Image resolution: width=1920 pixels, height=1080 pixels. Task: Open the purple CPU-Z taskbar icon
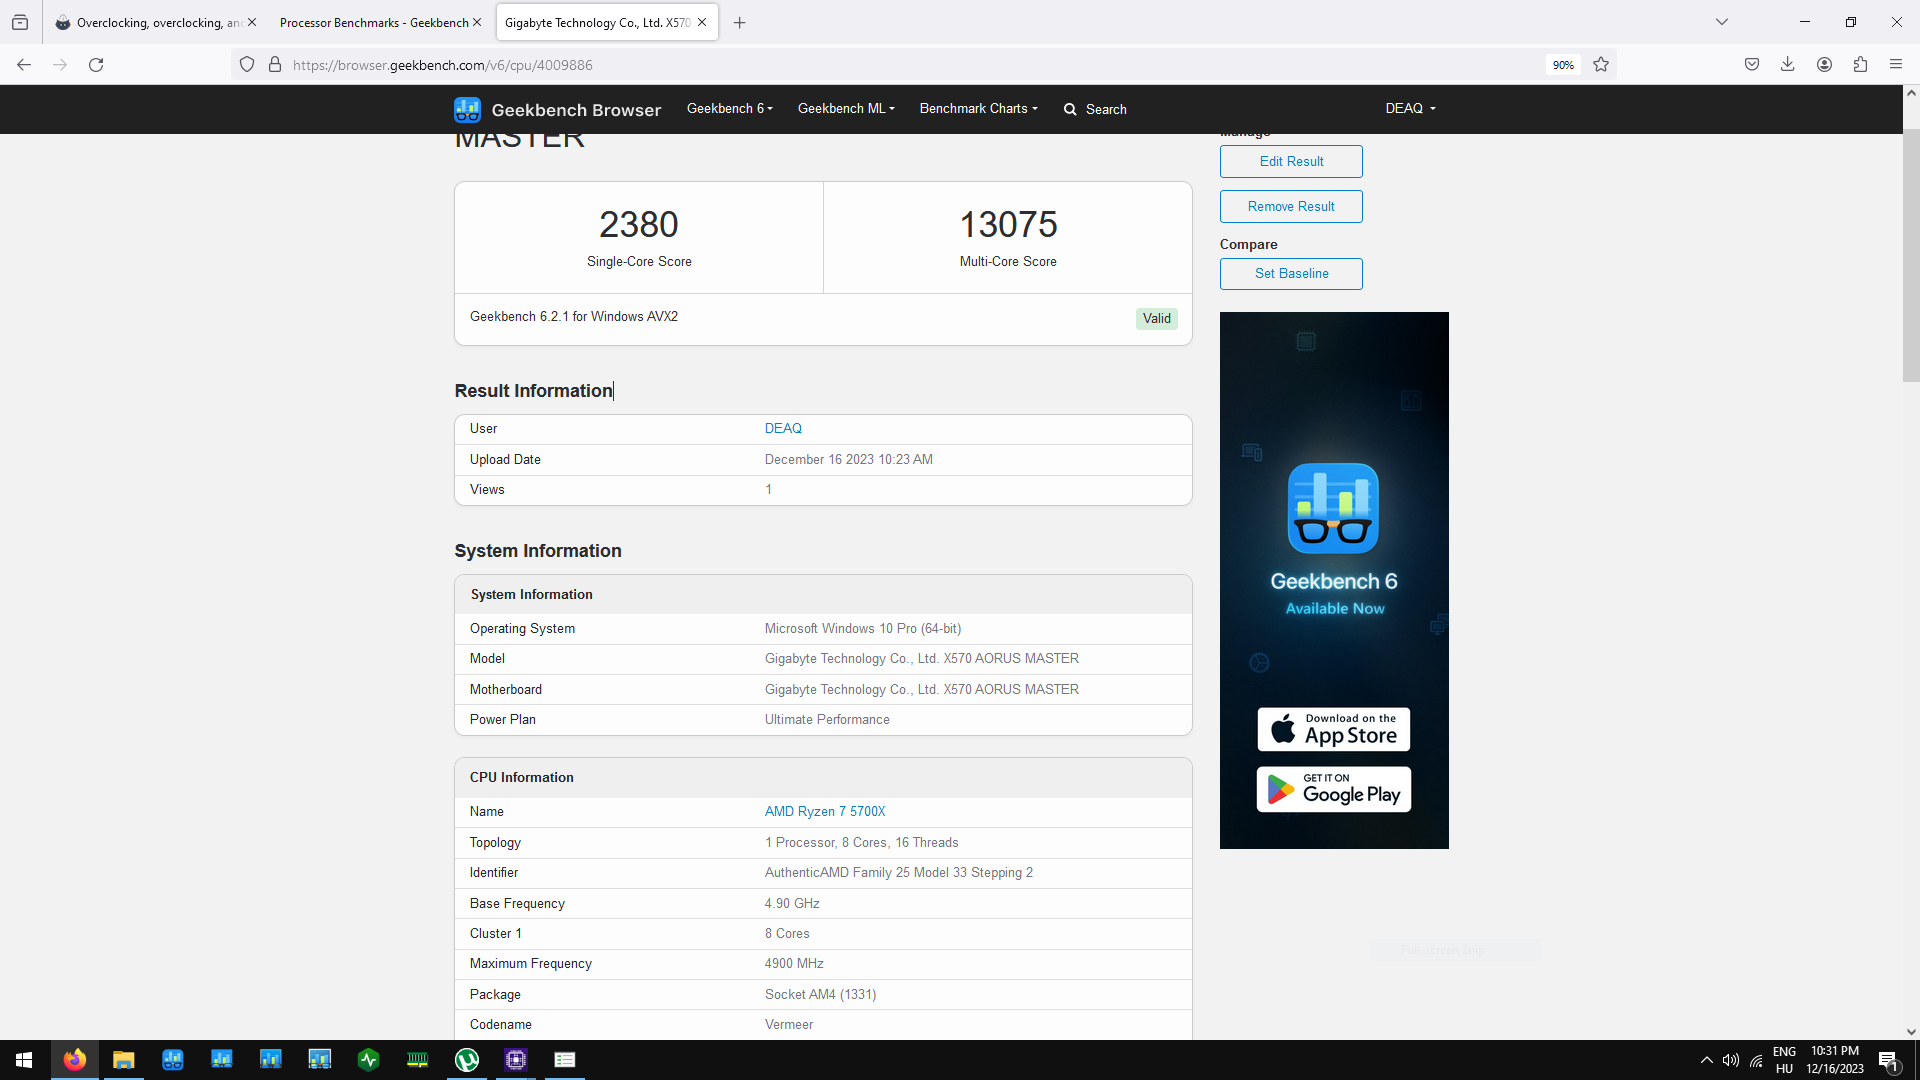(516, 1060)
